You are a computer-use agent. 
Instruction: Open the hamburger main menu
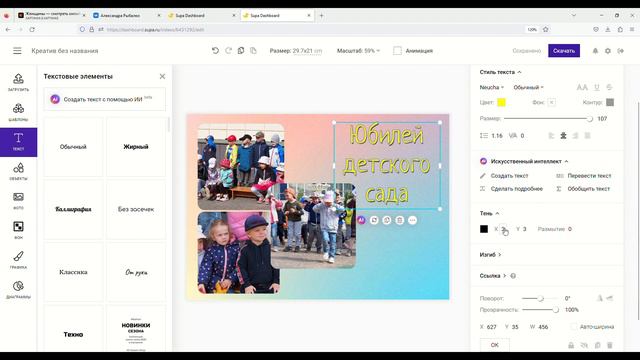(x=17, y=51)
